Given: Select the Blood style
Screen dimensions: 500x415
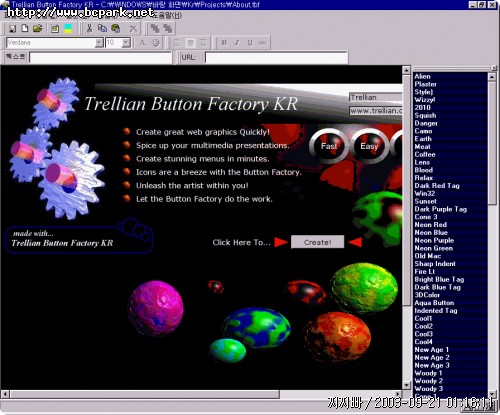Looking at the screenshot, I should click(x=423, y=170).
